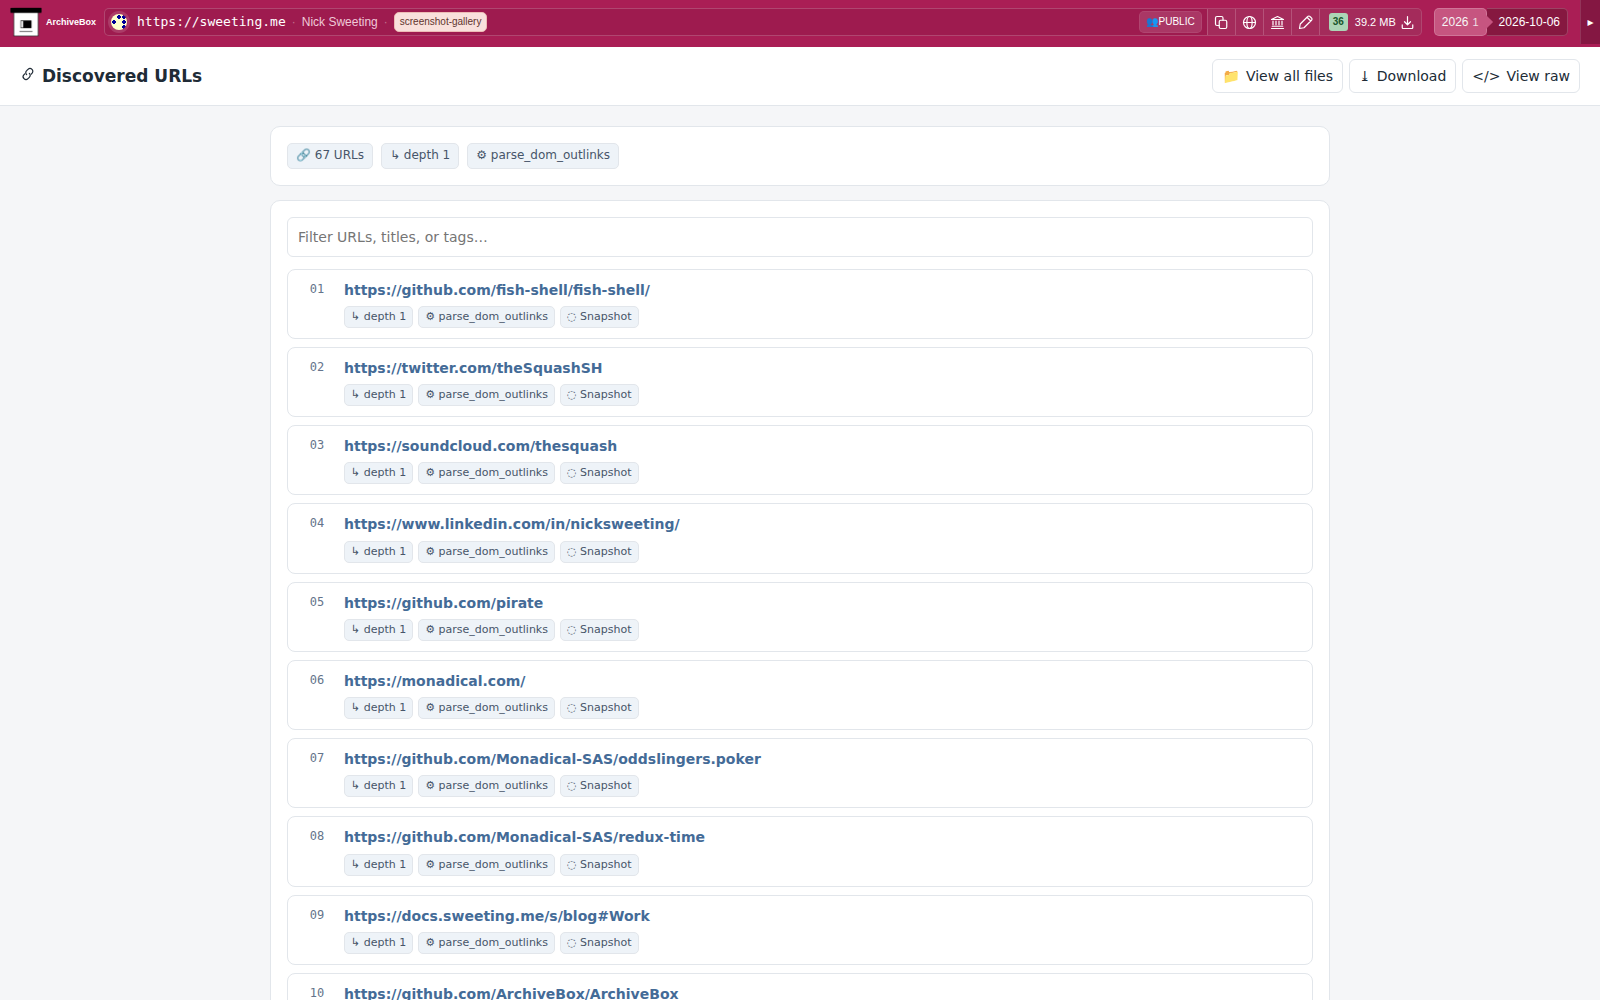Open the https://sweeting.me URL in header
Viewport: 1600px width, 1000px height.
coord(211,22)
